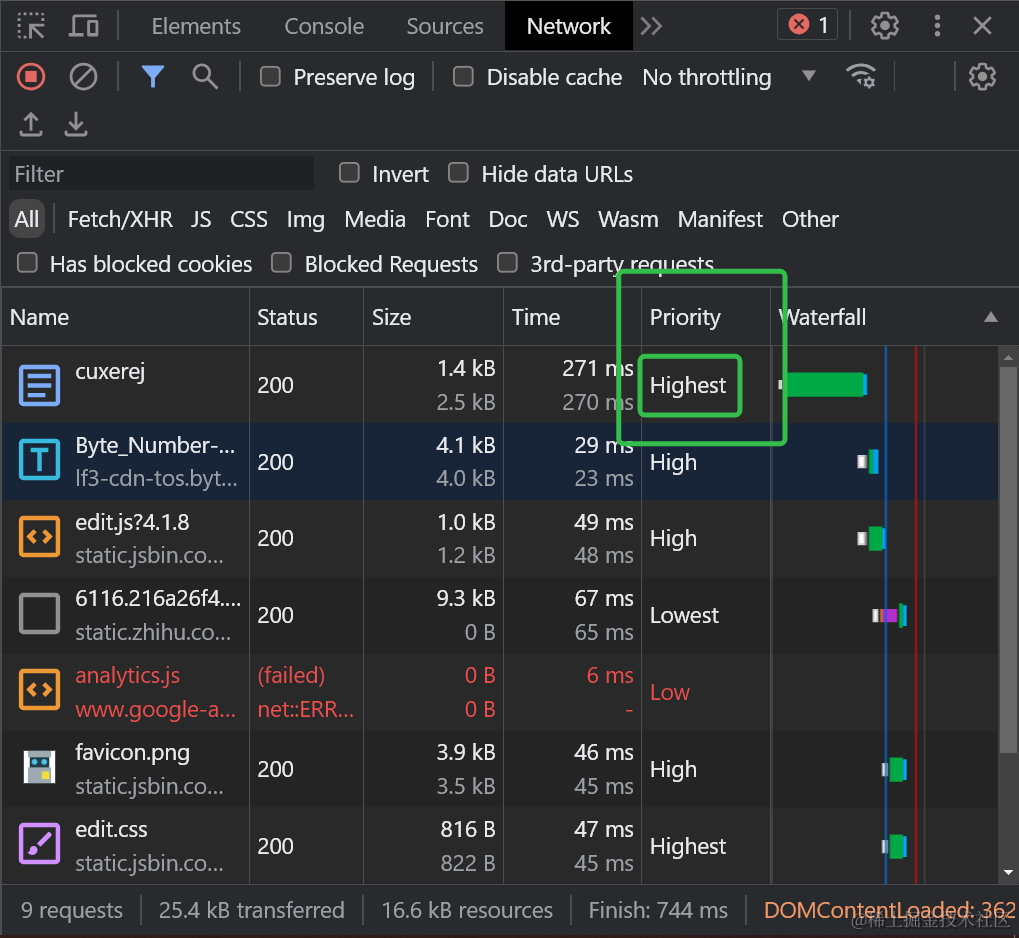
Task: Open the DevTools three-dot menu
Action: pos(937,26)
